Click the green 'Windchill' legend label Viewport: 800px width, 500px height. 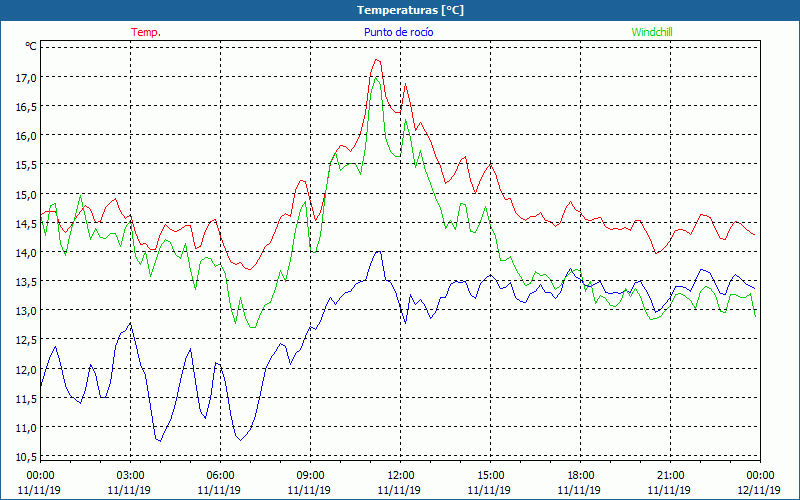pyautogui.click(x=652, y=32)
